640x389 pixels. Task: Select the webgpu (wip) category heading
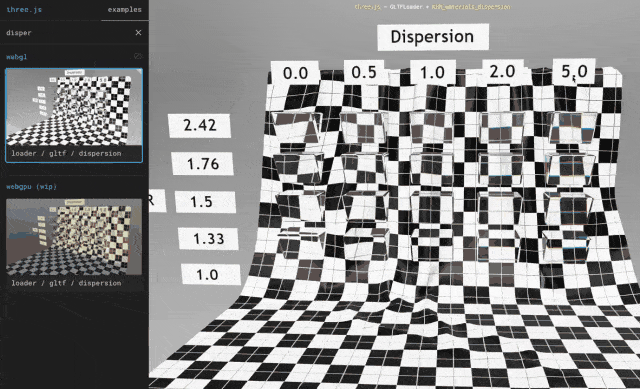pos(31,187)
